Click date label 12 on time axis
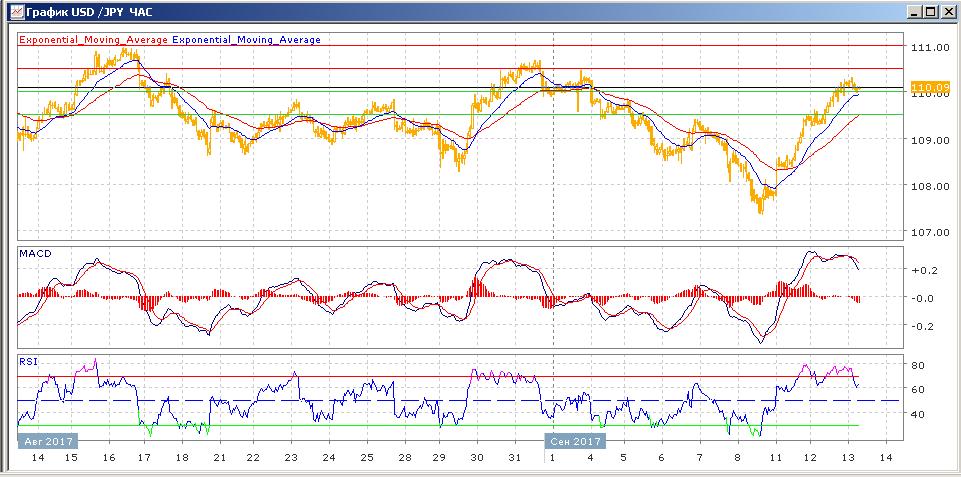This screenshot has height=477, width=961. click(x=810, y=459)
